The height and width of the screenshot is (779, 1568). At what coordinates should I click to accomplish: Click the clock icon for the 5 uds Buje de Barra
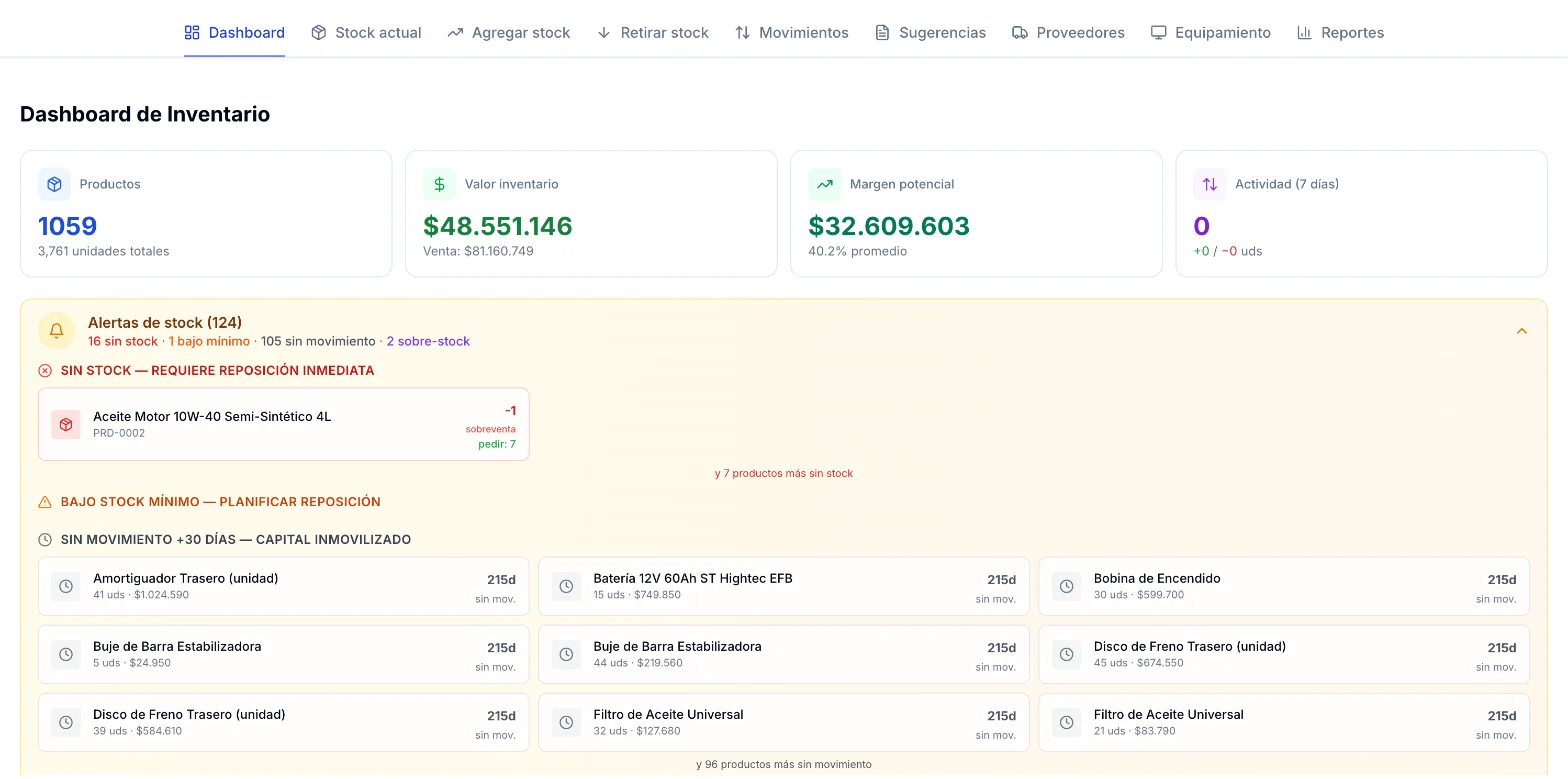[66, 654]
